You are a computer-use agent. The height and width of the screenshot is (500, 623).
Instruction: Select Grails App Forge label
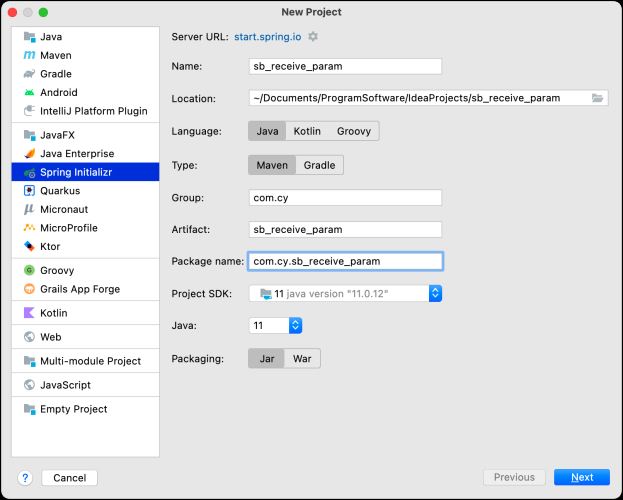[x=80, y=289]
